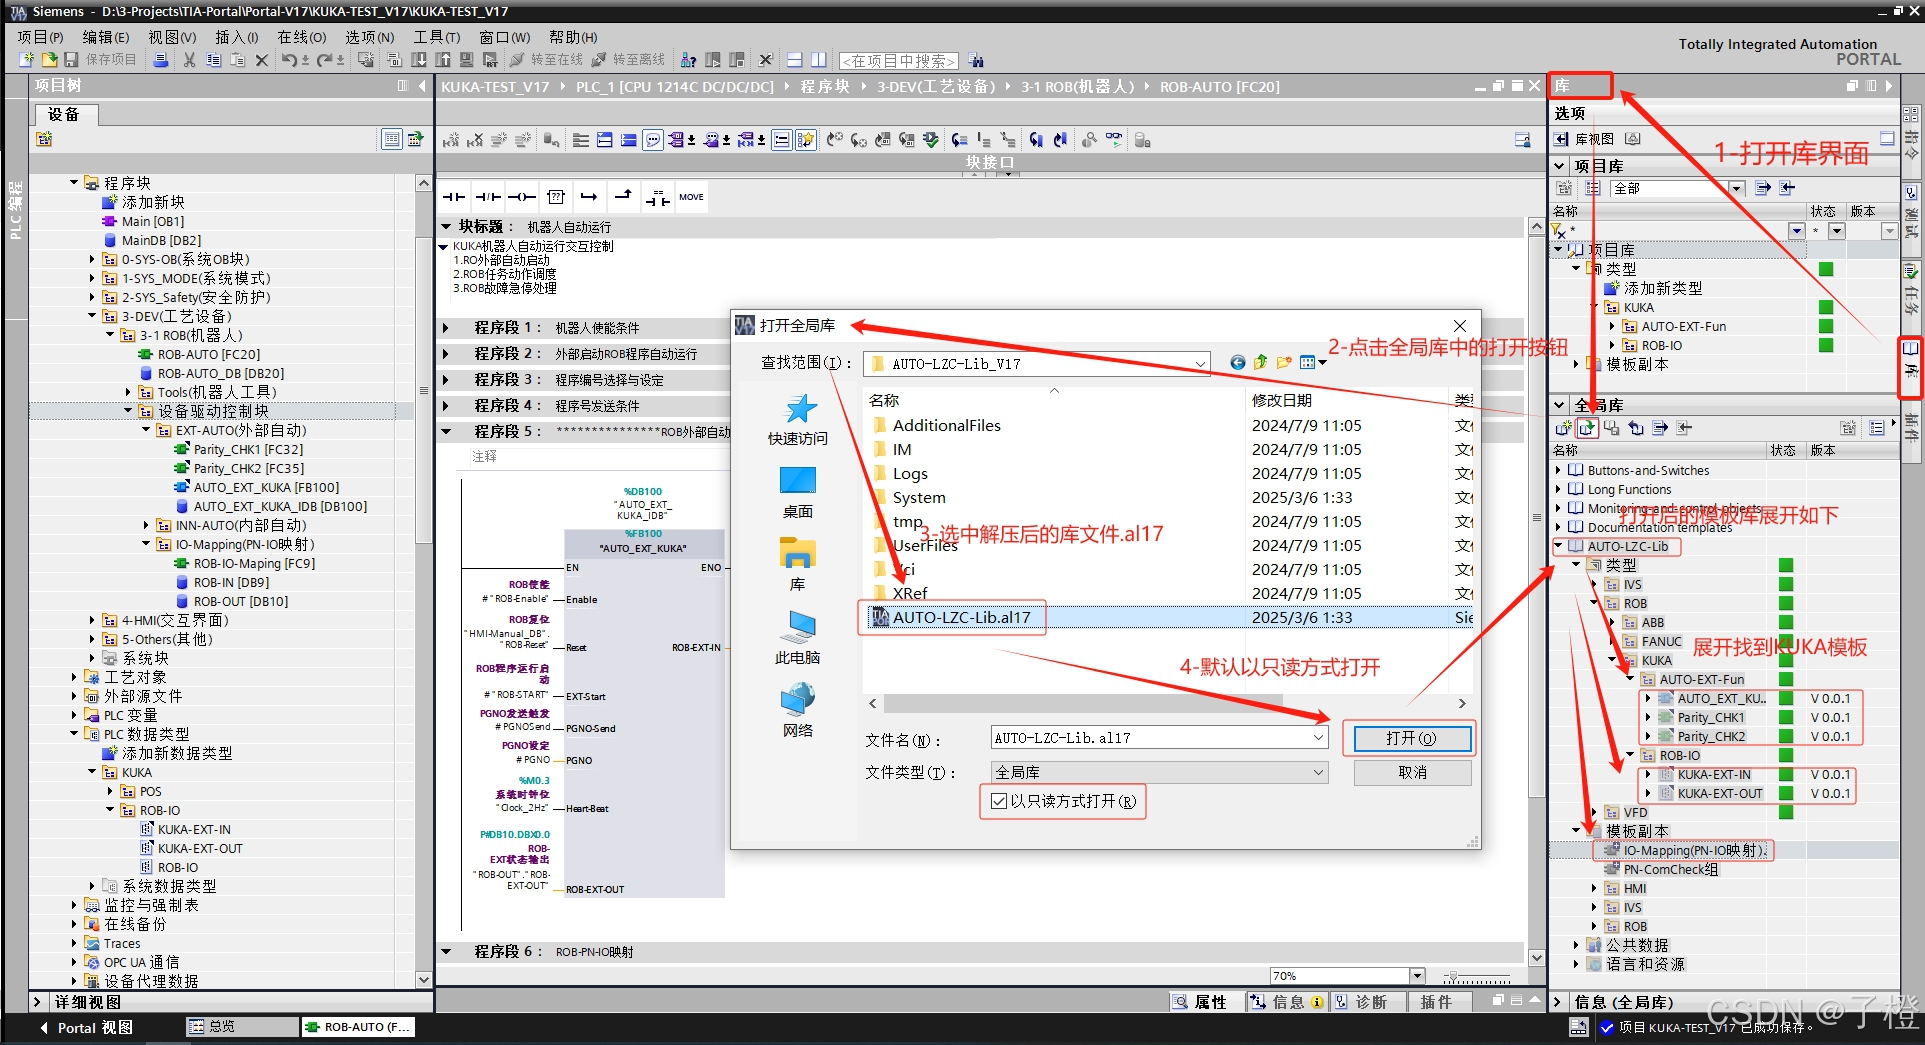Open a global library in library panel
1925x1045 pixels.
[1587, 428]
